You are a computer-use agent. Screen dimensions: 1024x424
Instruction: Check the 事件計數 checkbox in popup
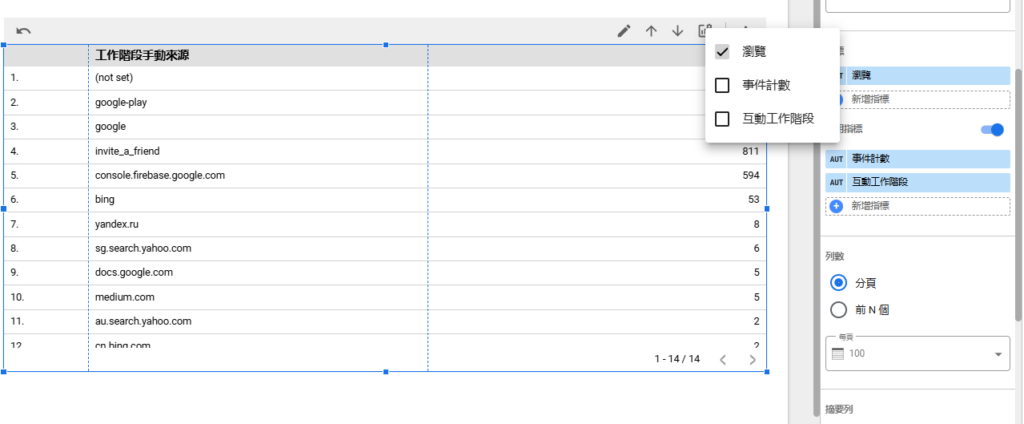pos(722,86)
